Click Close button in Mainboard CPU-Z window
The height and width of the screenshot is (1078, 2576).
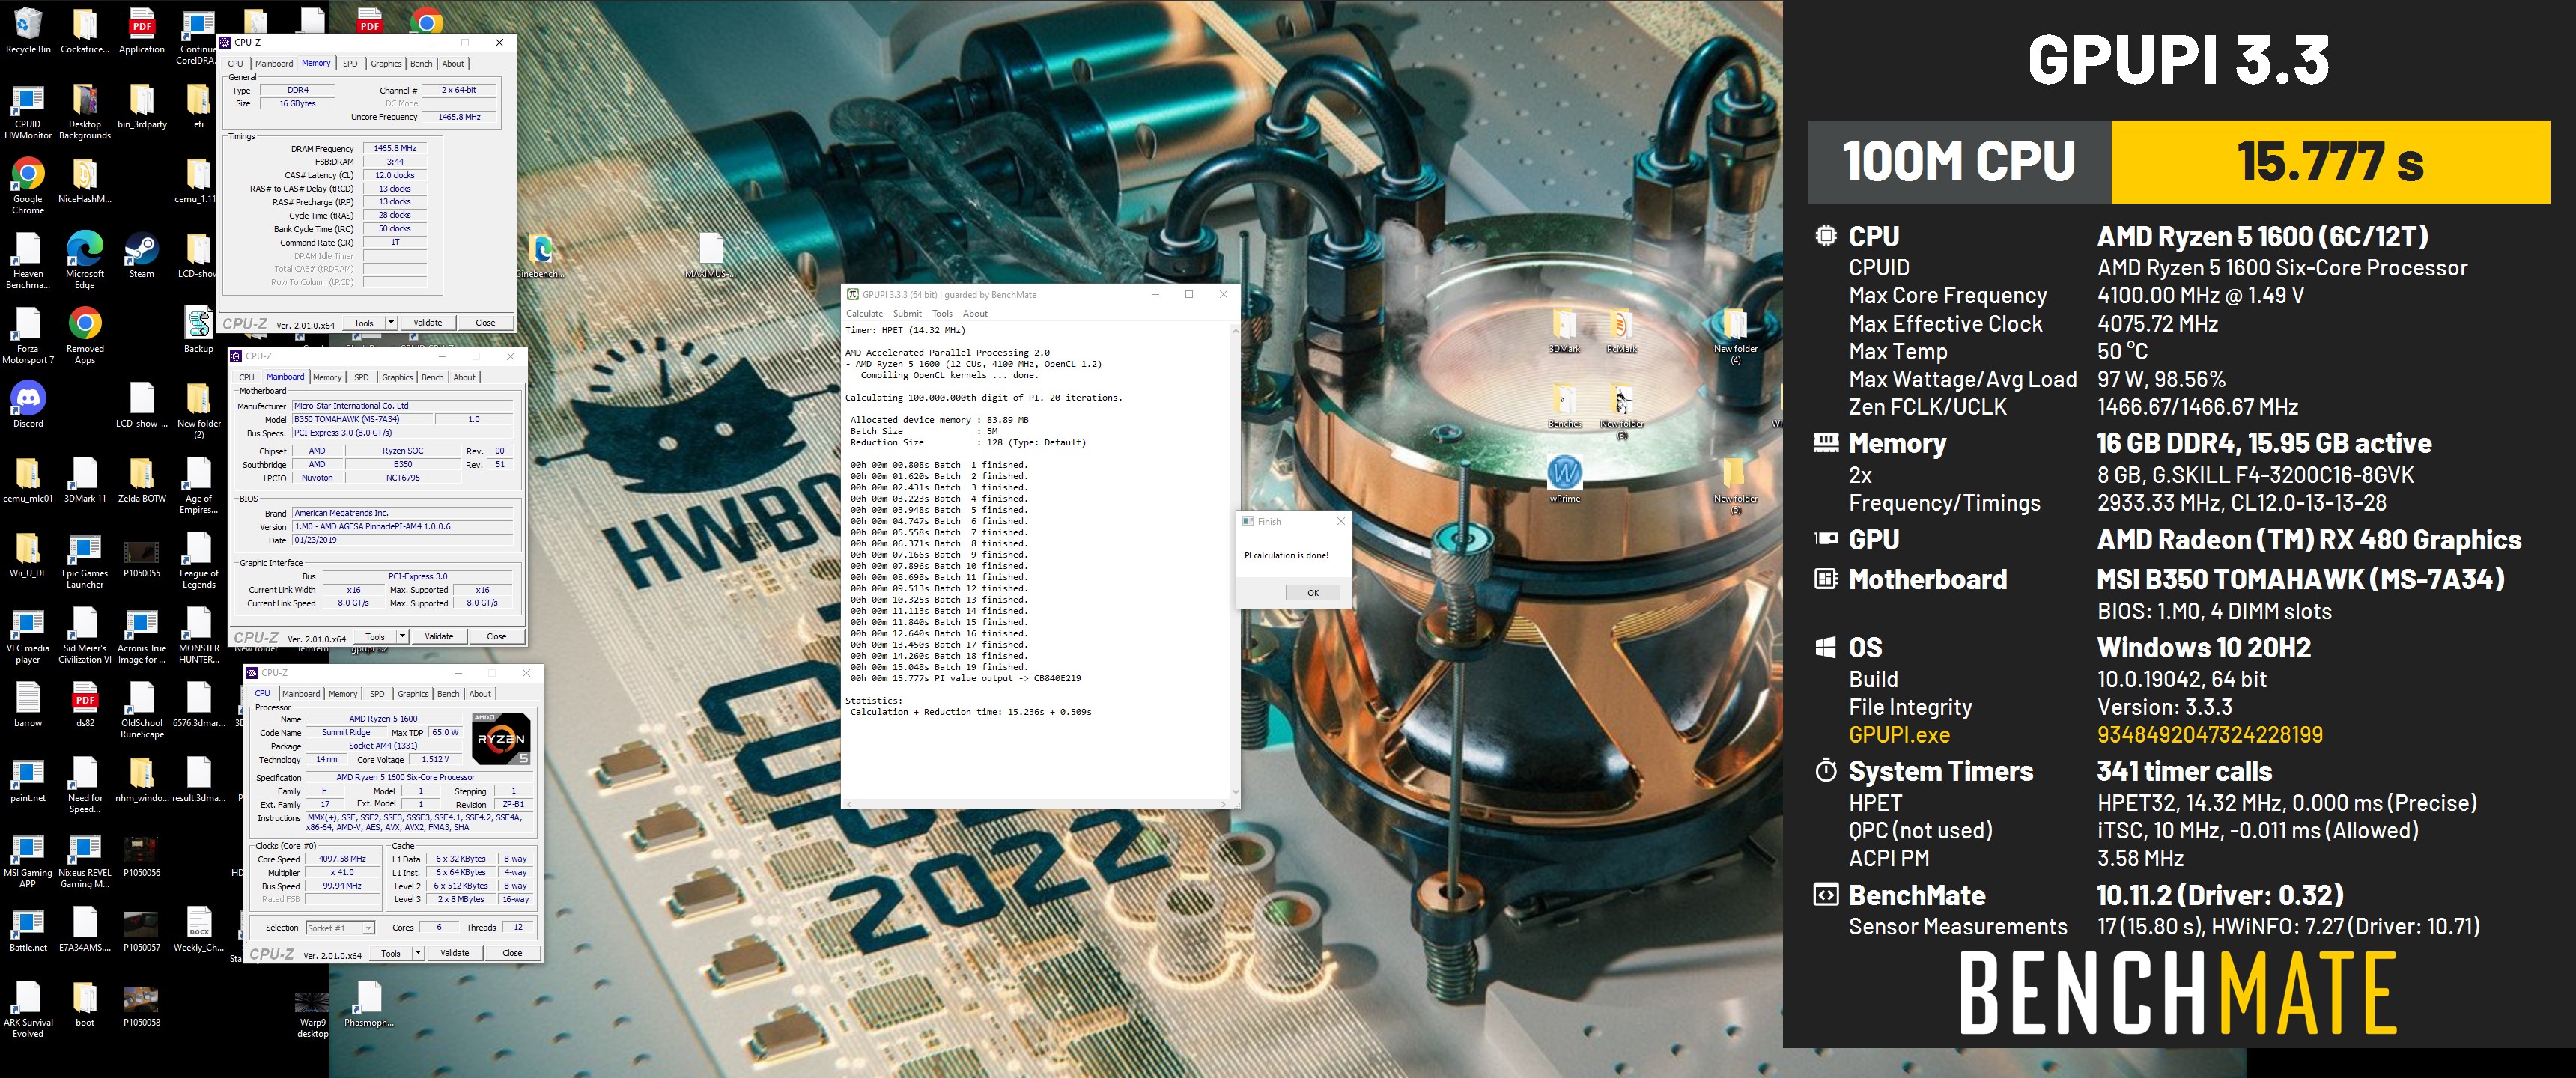coord(496,636)
